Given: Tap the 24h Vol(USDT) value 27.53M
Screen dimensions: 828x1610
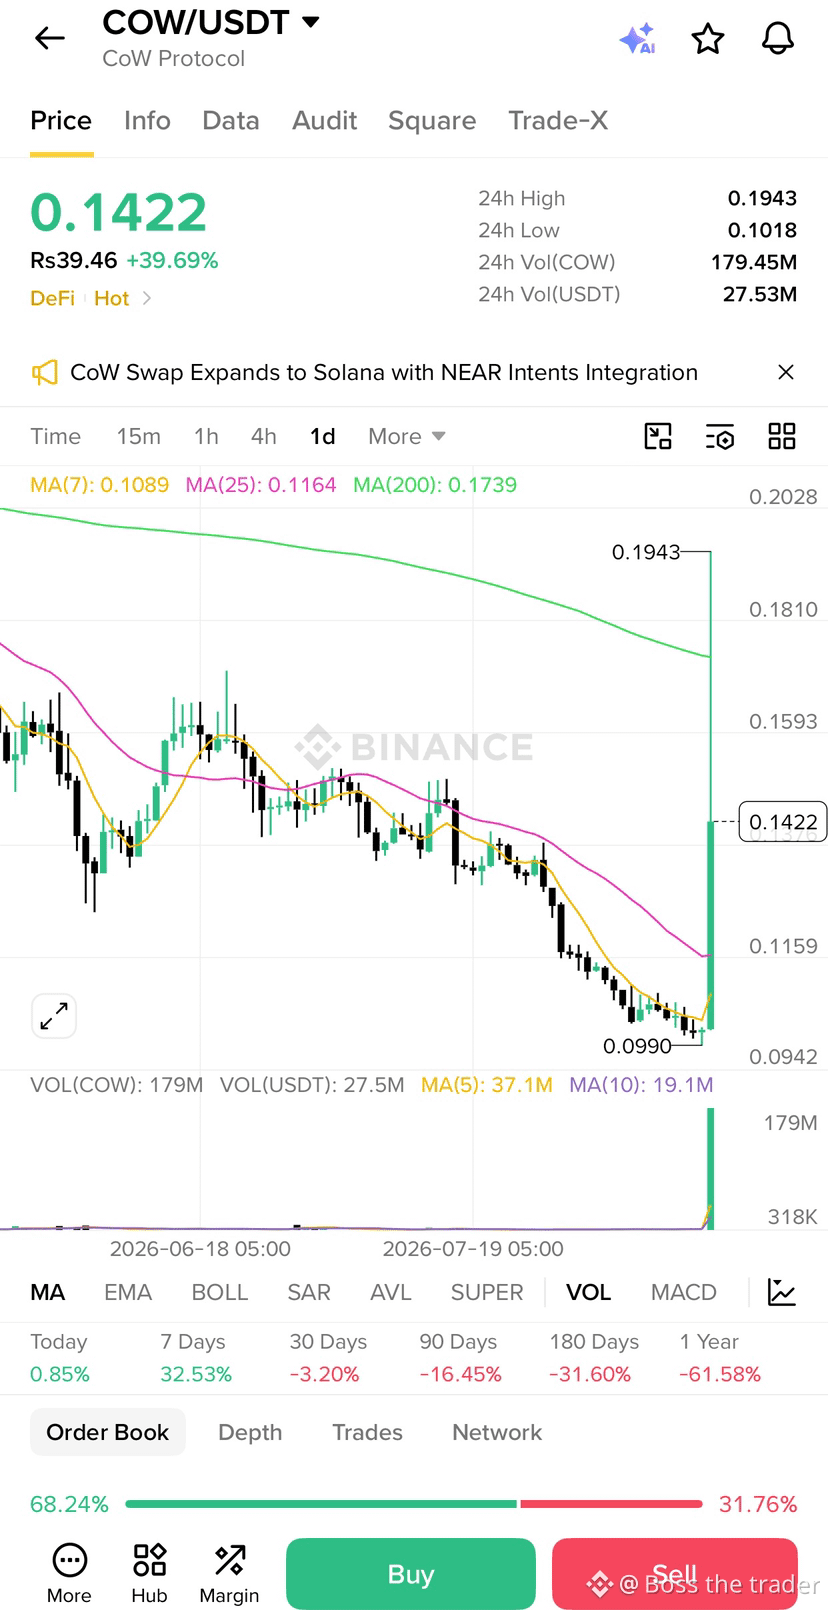Looking at the screenshot, I should (760, 294).
